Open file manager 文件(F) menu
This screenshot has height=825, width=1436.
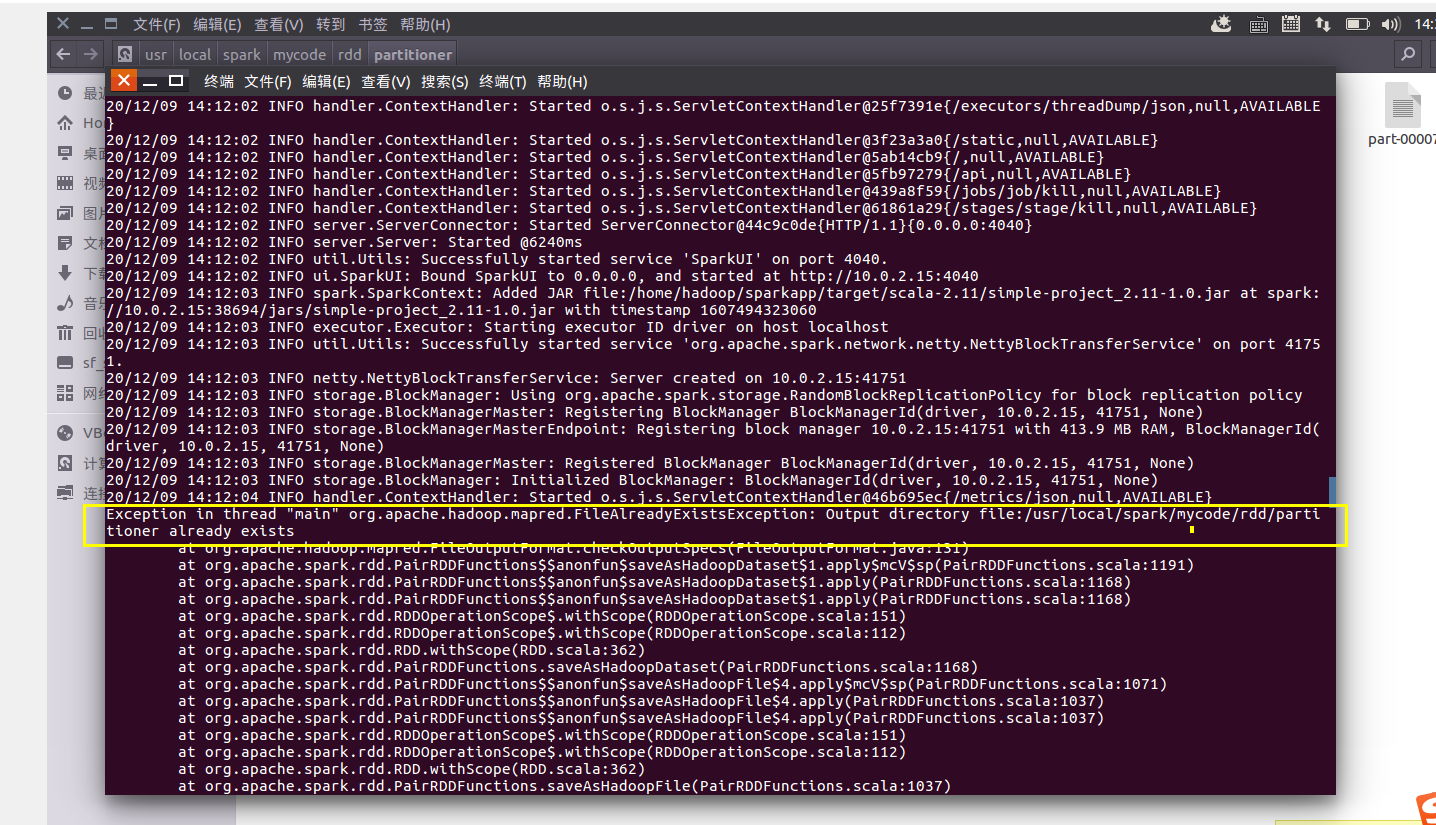pos(157,24)
